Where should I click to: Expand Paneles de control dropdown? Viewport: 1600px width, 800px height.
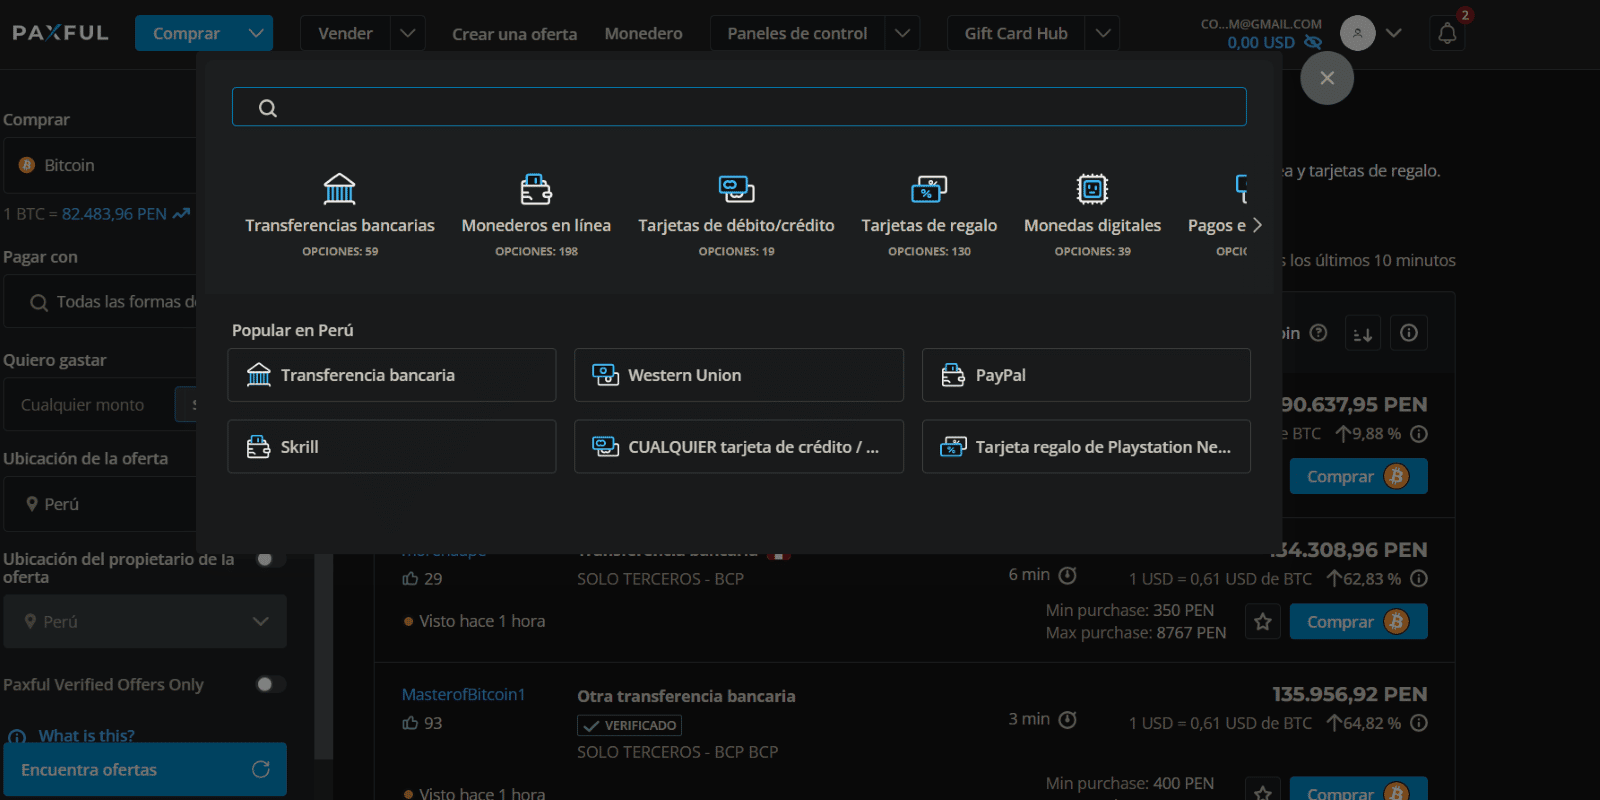902,33
